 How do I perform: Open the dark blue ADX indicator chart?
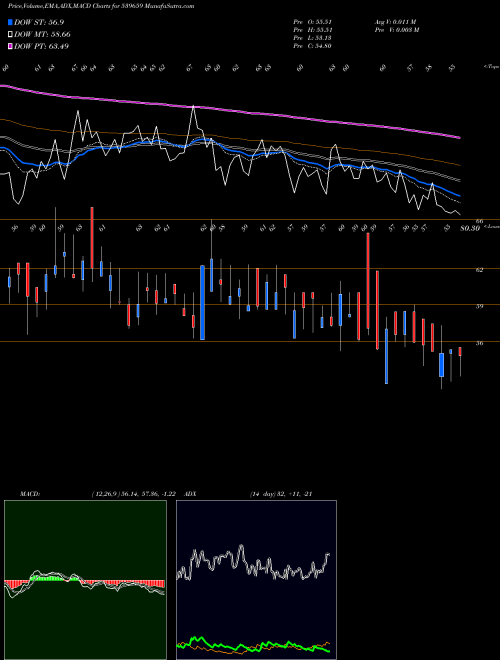coord(256,580)
